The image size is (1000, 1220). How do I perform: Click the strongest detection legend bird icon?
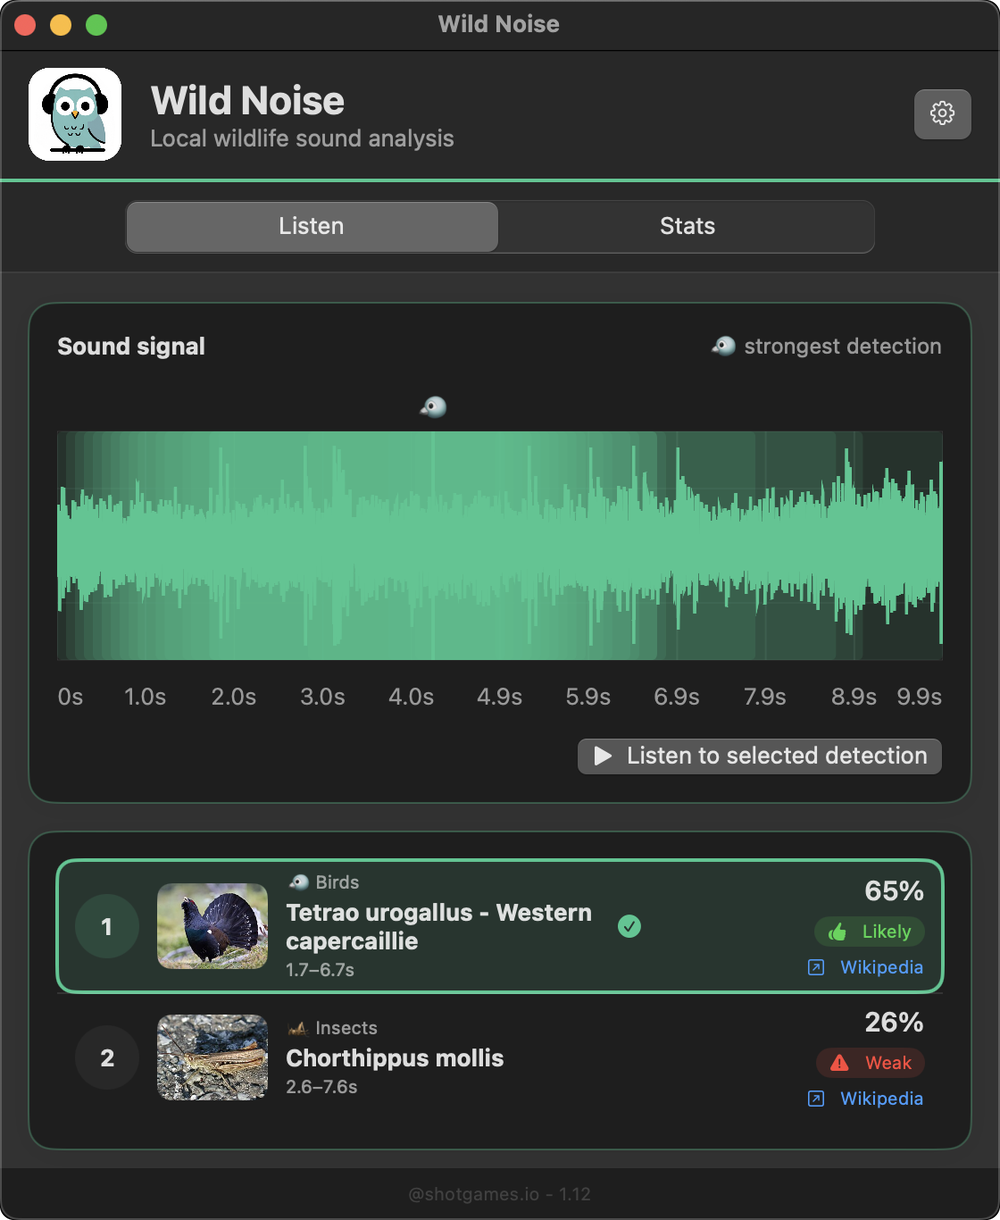click(723, 346)
